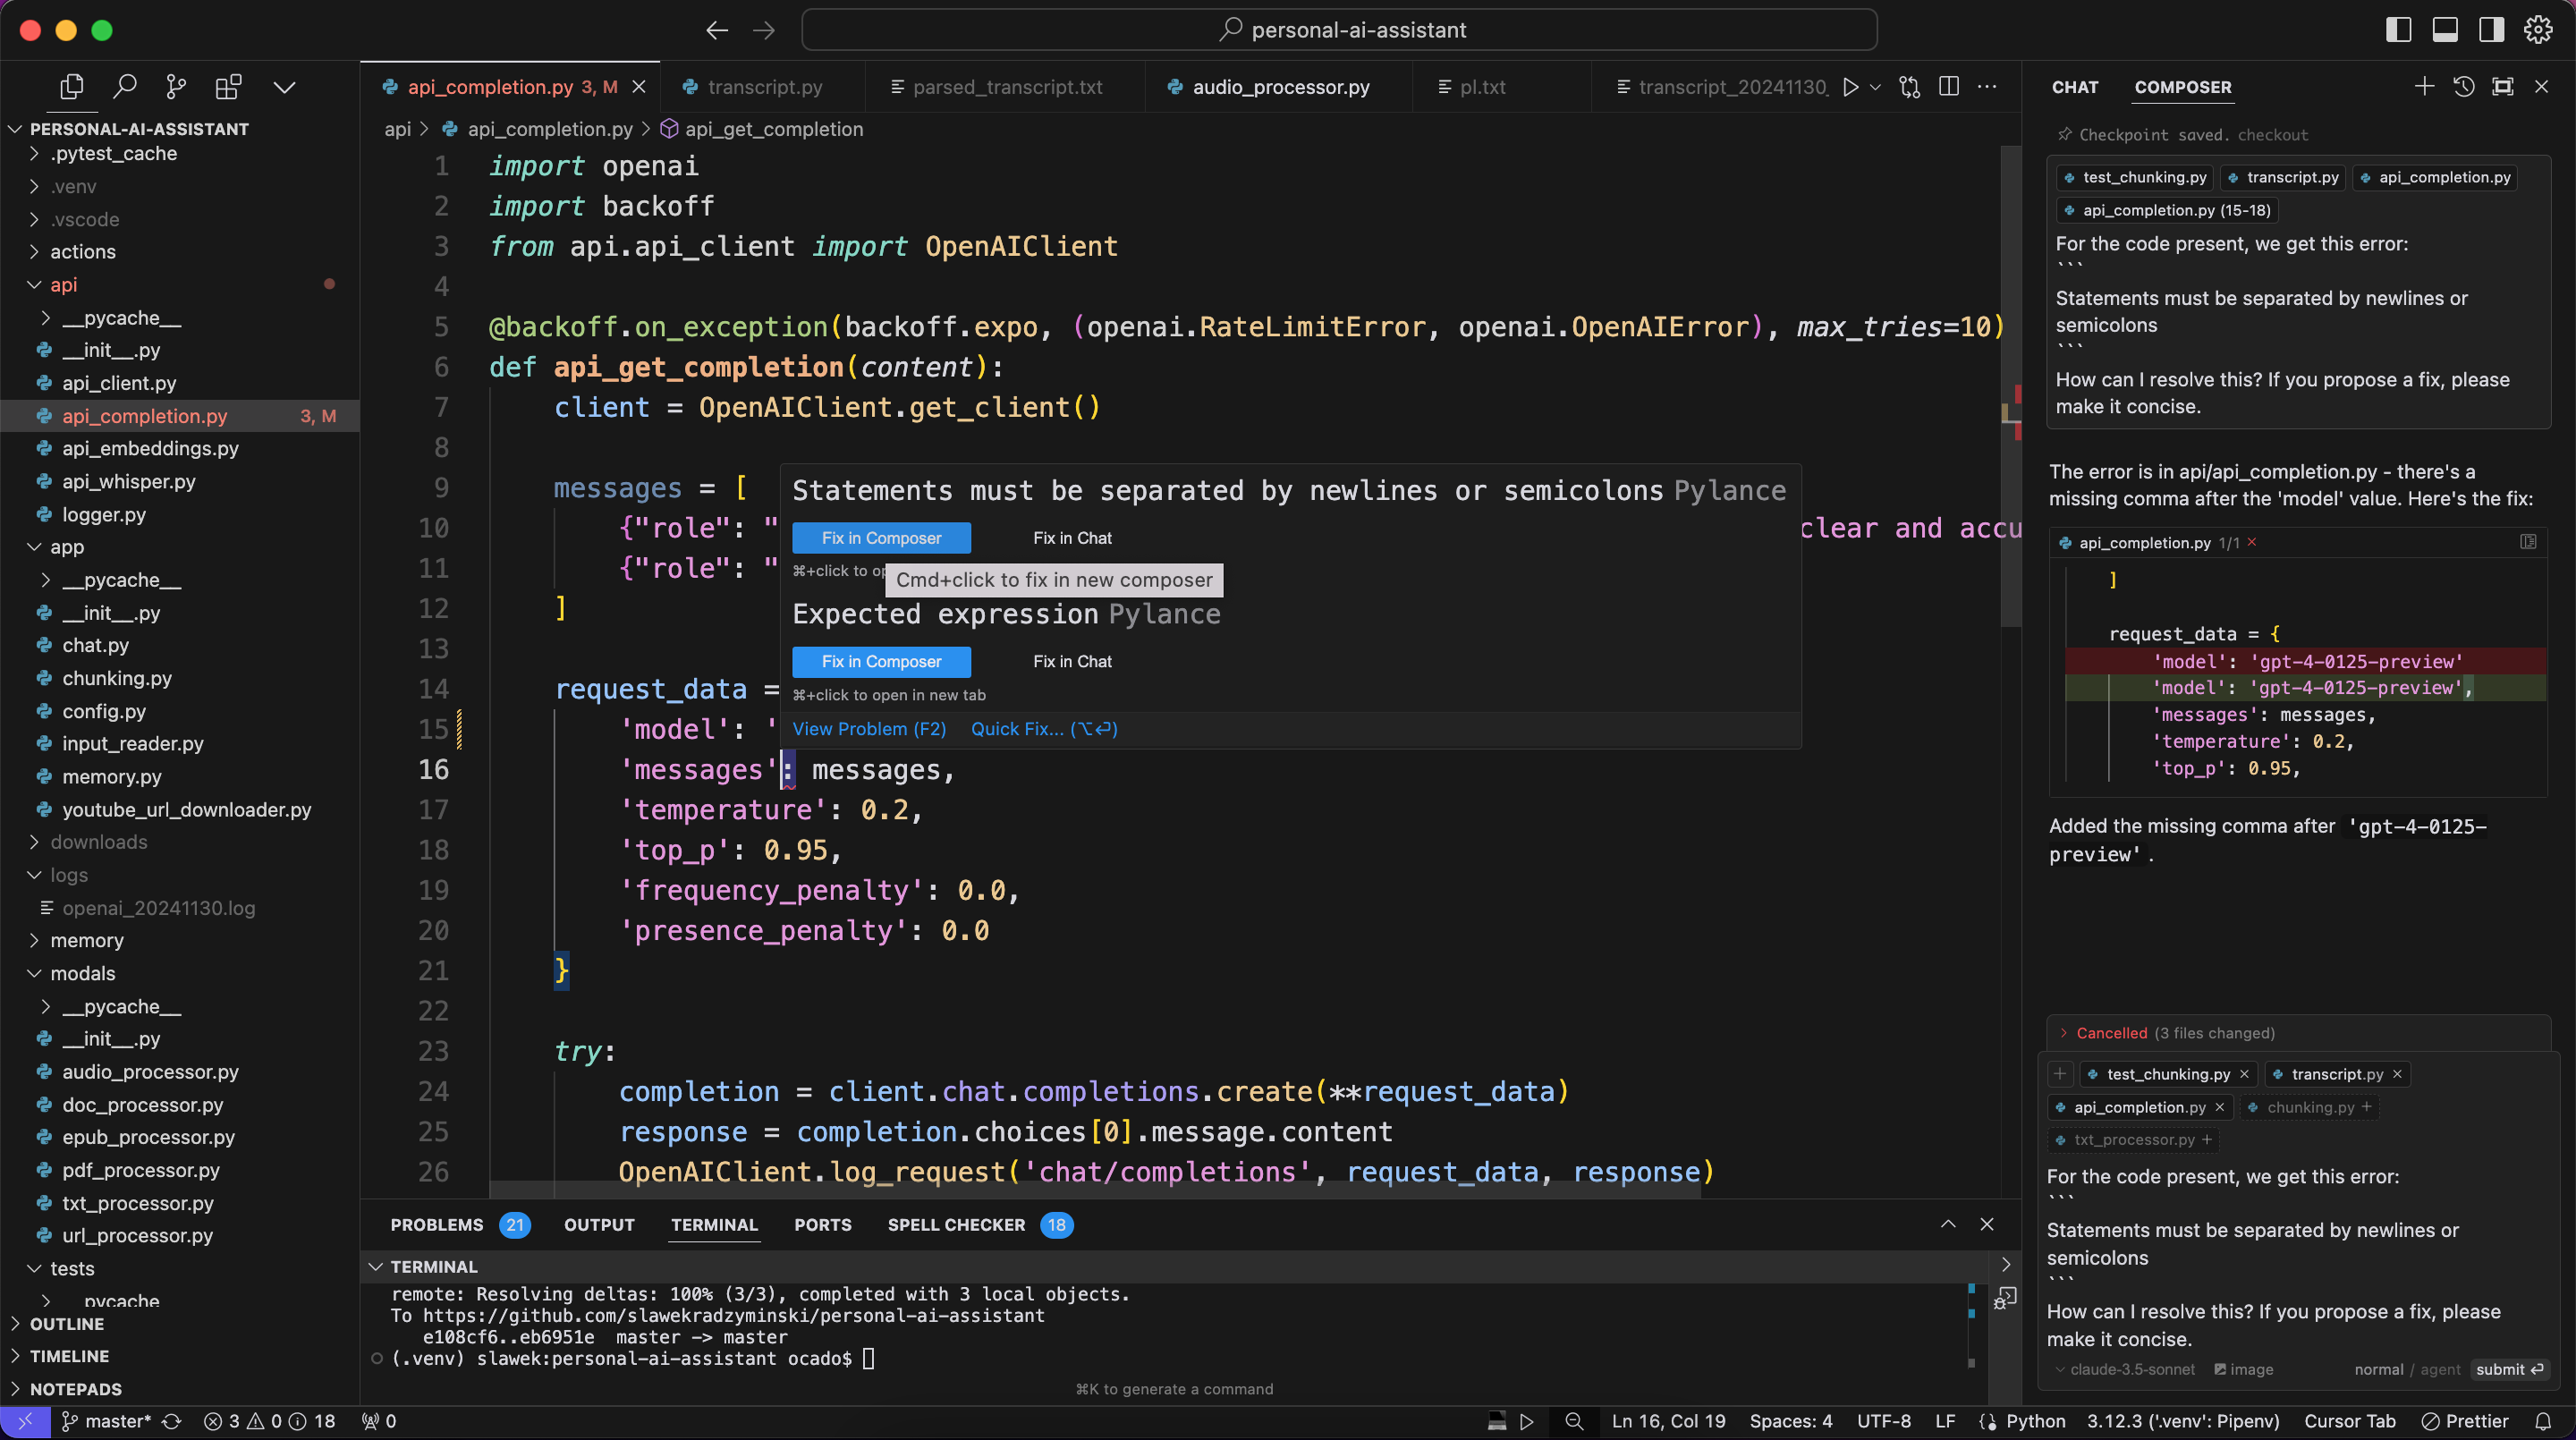
Task: Open api_whisper.py in explorer
Action: pyautogui.click(x=180, y=481)
